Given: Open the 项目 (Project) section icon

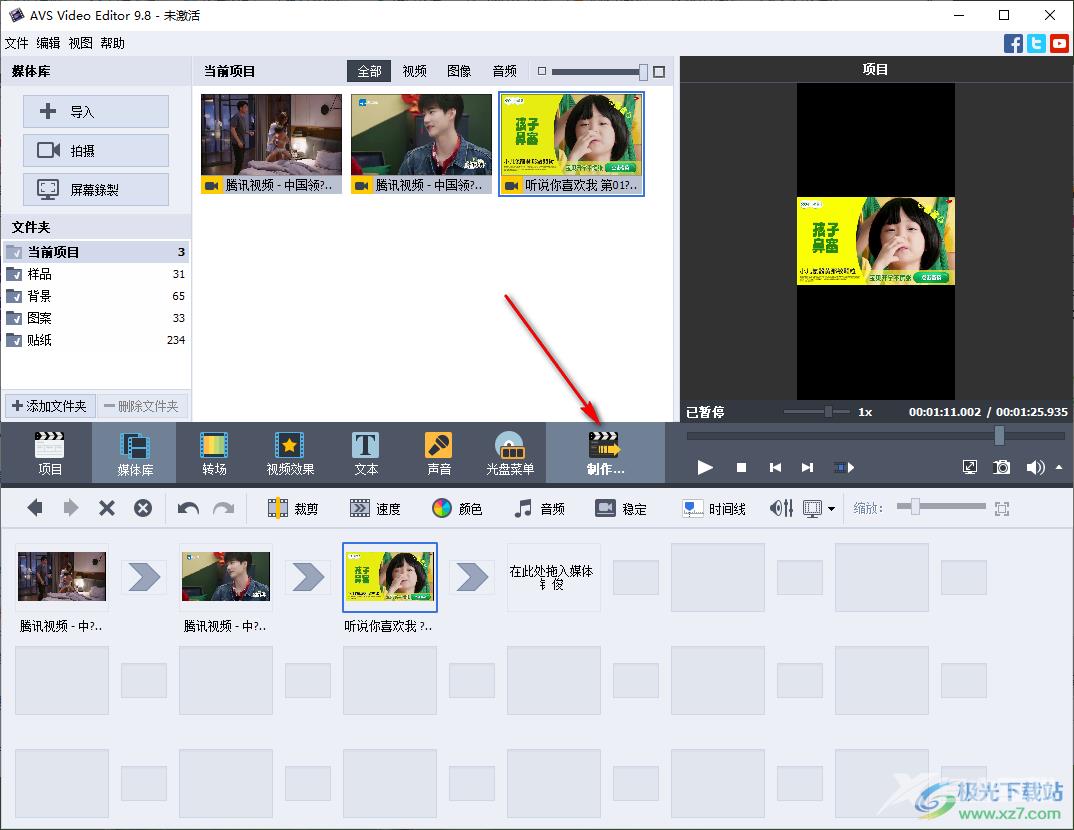Looking at the screenshot, I should [x=49, y=453].
